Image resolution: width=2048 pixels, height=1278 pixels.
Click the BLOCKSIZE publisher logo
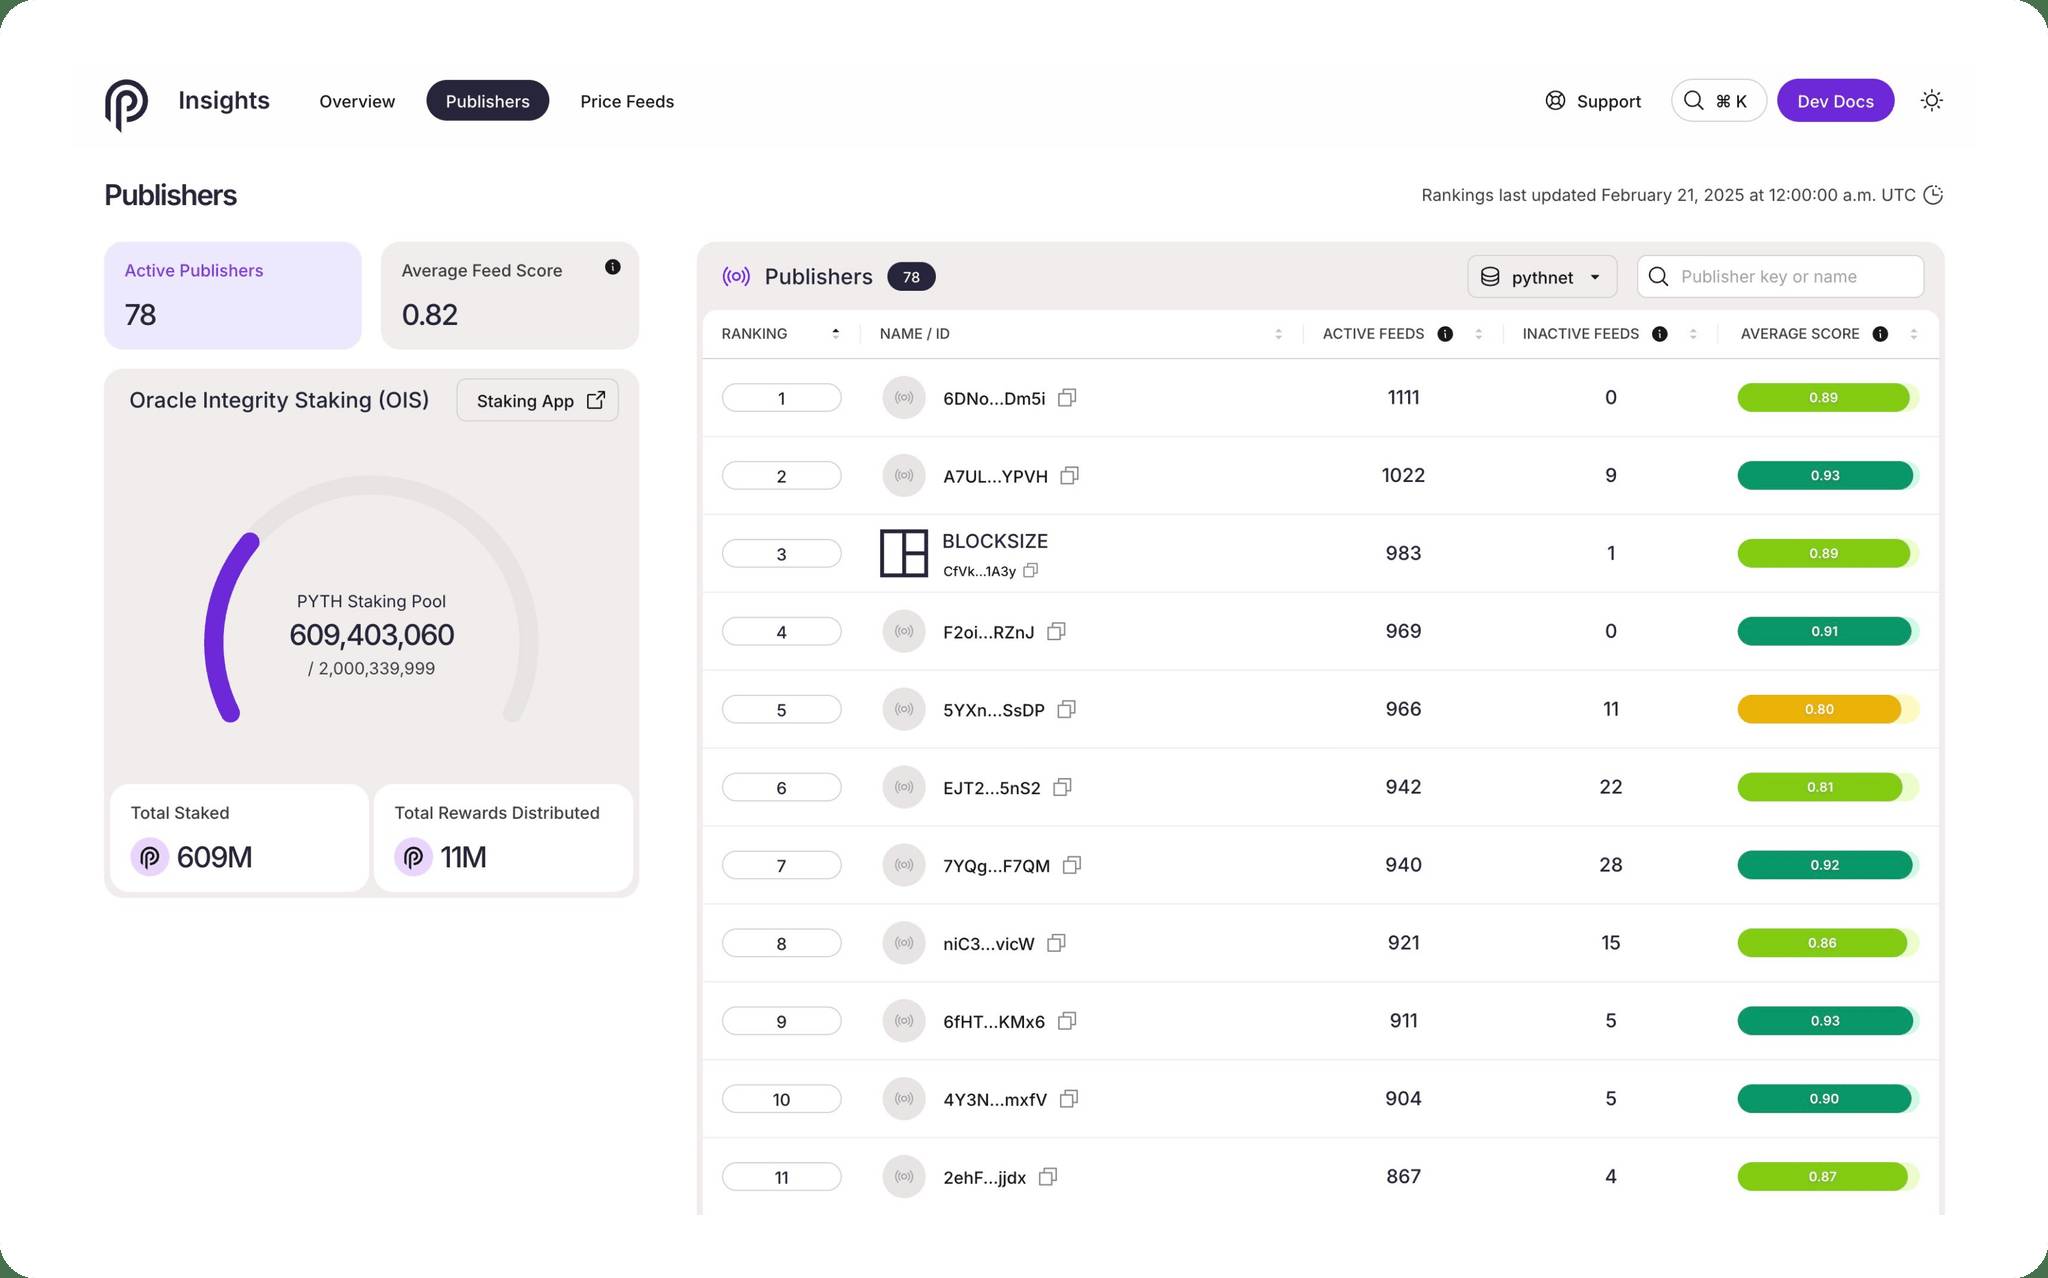(904, 553)
